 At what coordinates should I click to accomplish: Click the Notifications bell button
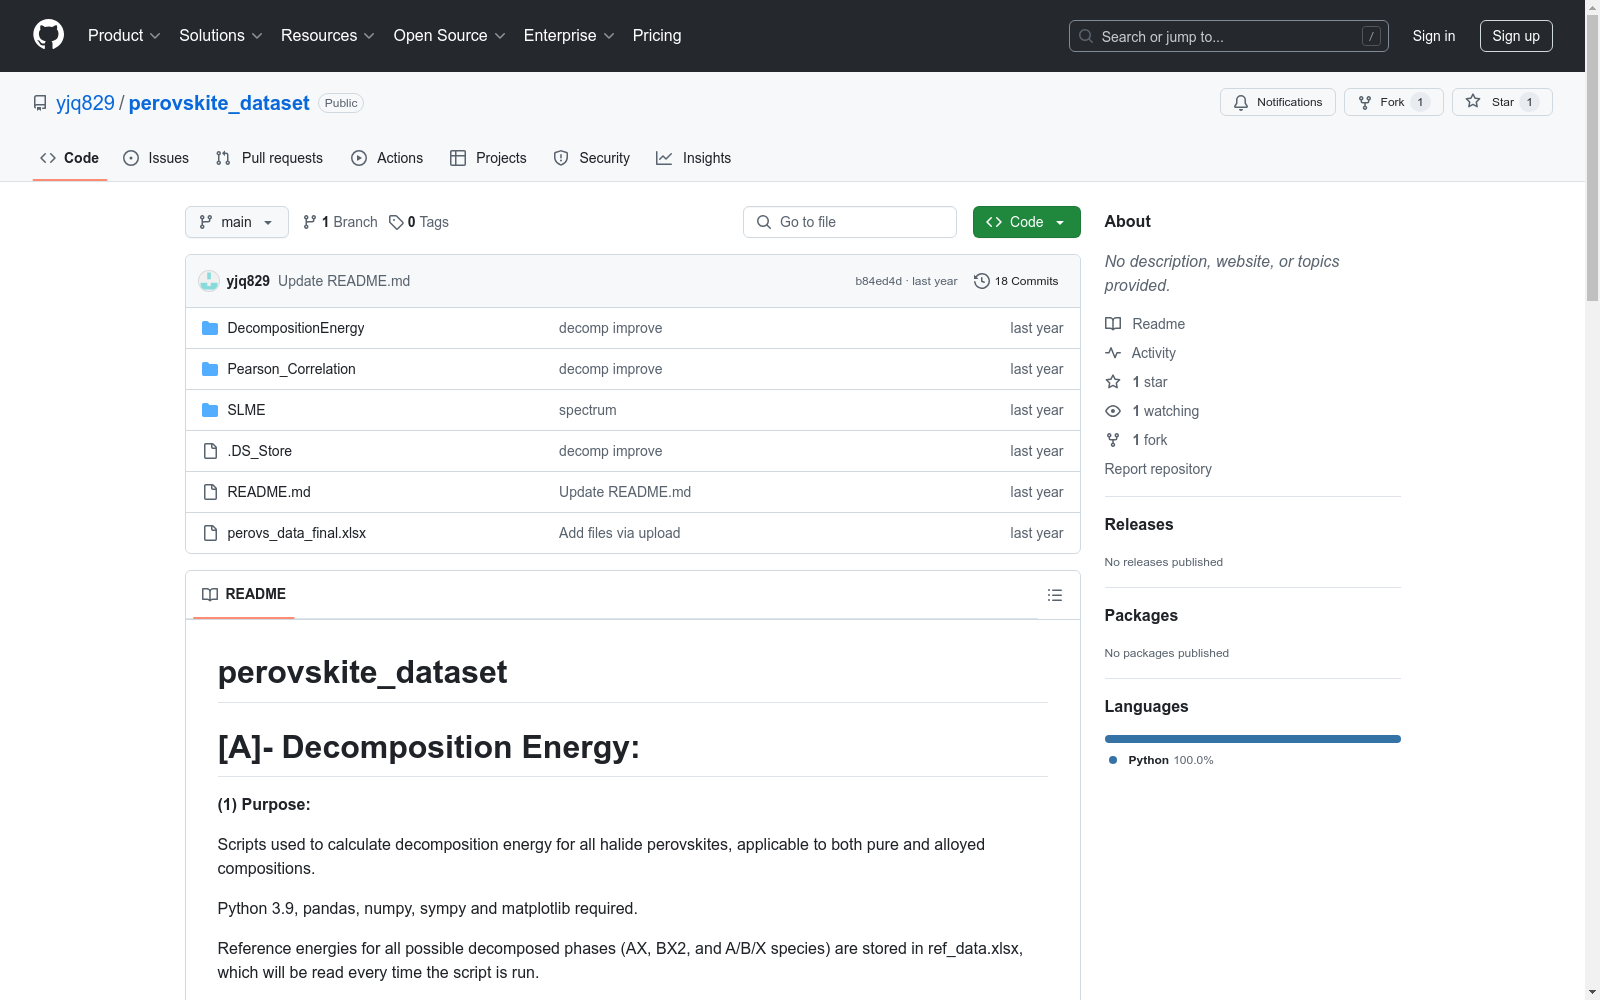click(x=1277, y=102)
